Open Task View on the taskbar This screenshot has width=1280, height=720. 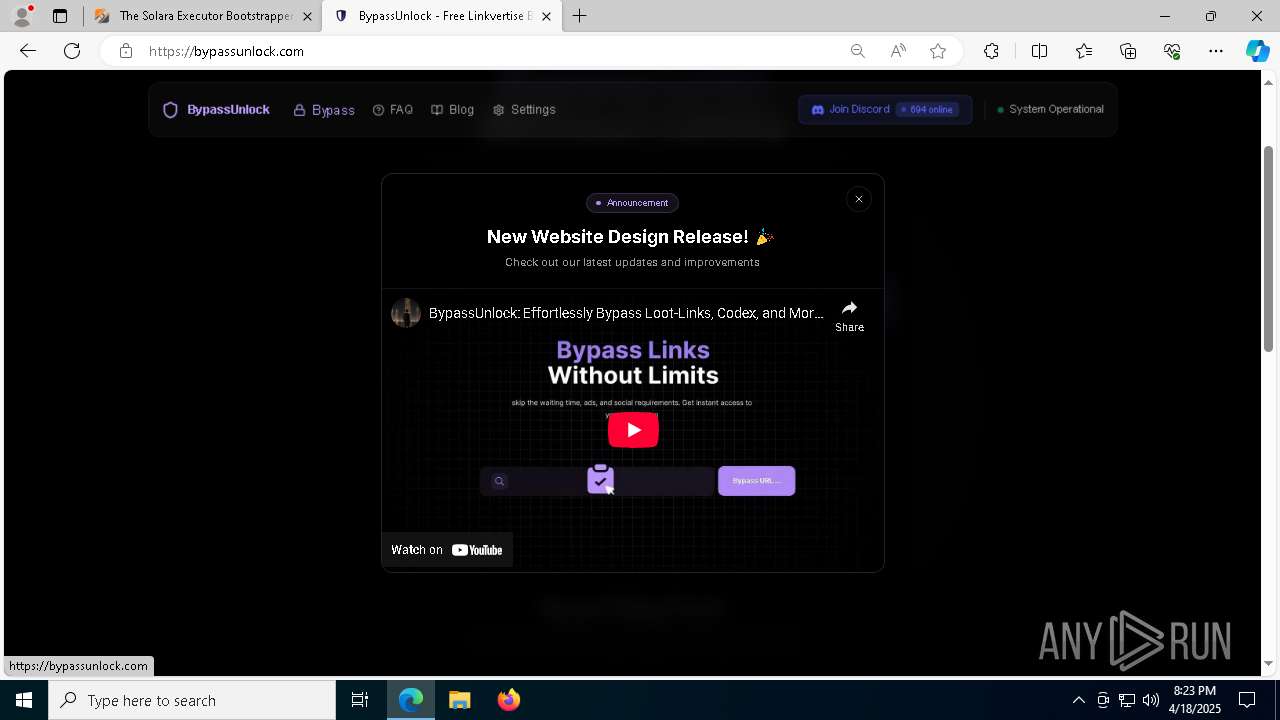click(x=360, y=700)
